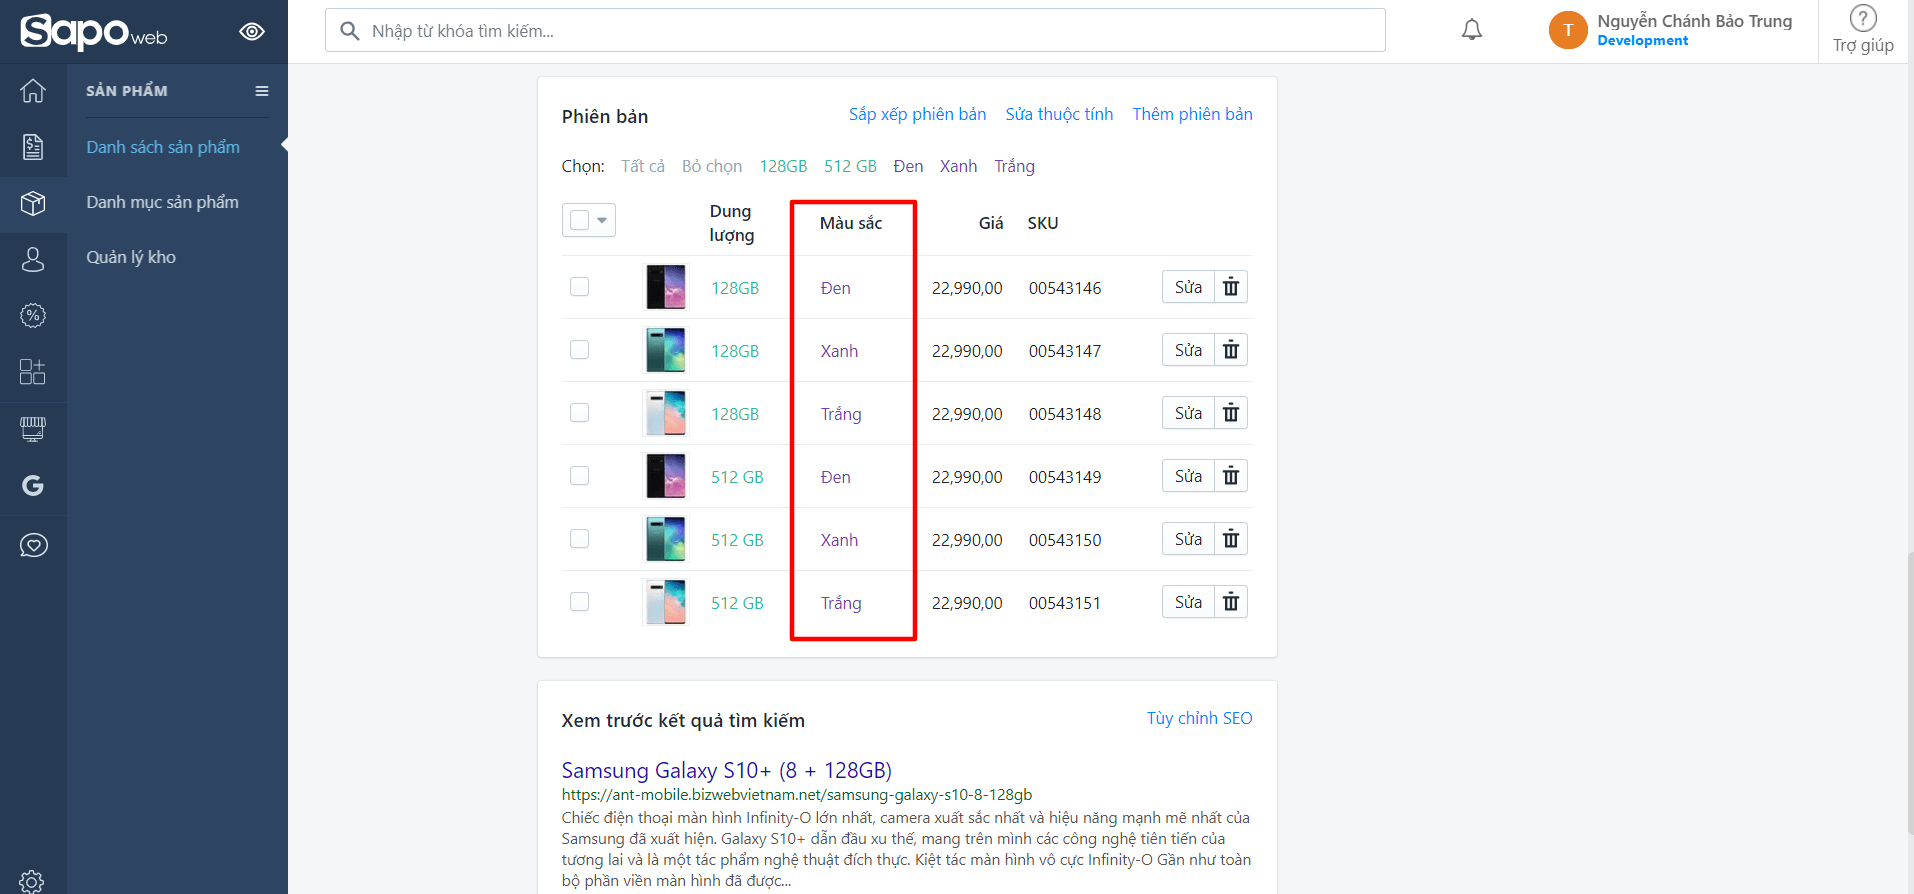This screenshot has width=1914, height=894.
Task: Click Sửa button for SKU 00543150
Action: click(1188, 539)
